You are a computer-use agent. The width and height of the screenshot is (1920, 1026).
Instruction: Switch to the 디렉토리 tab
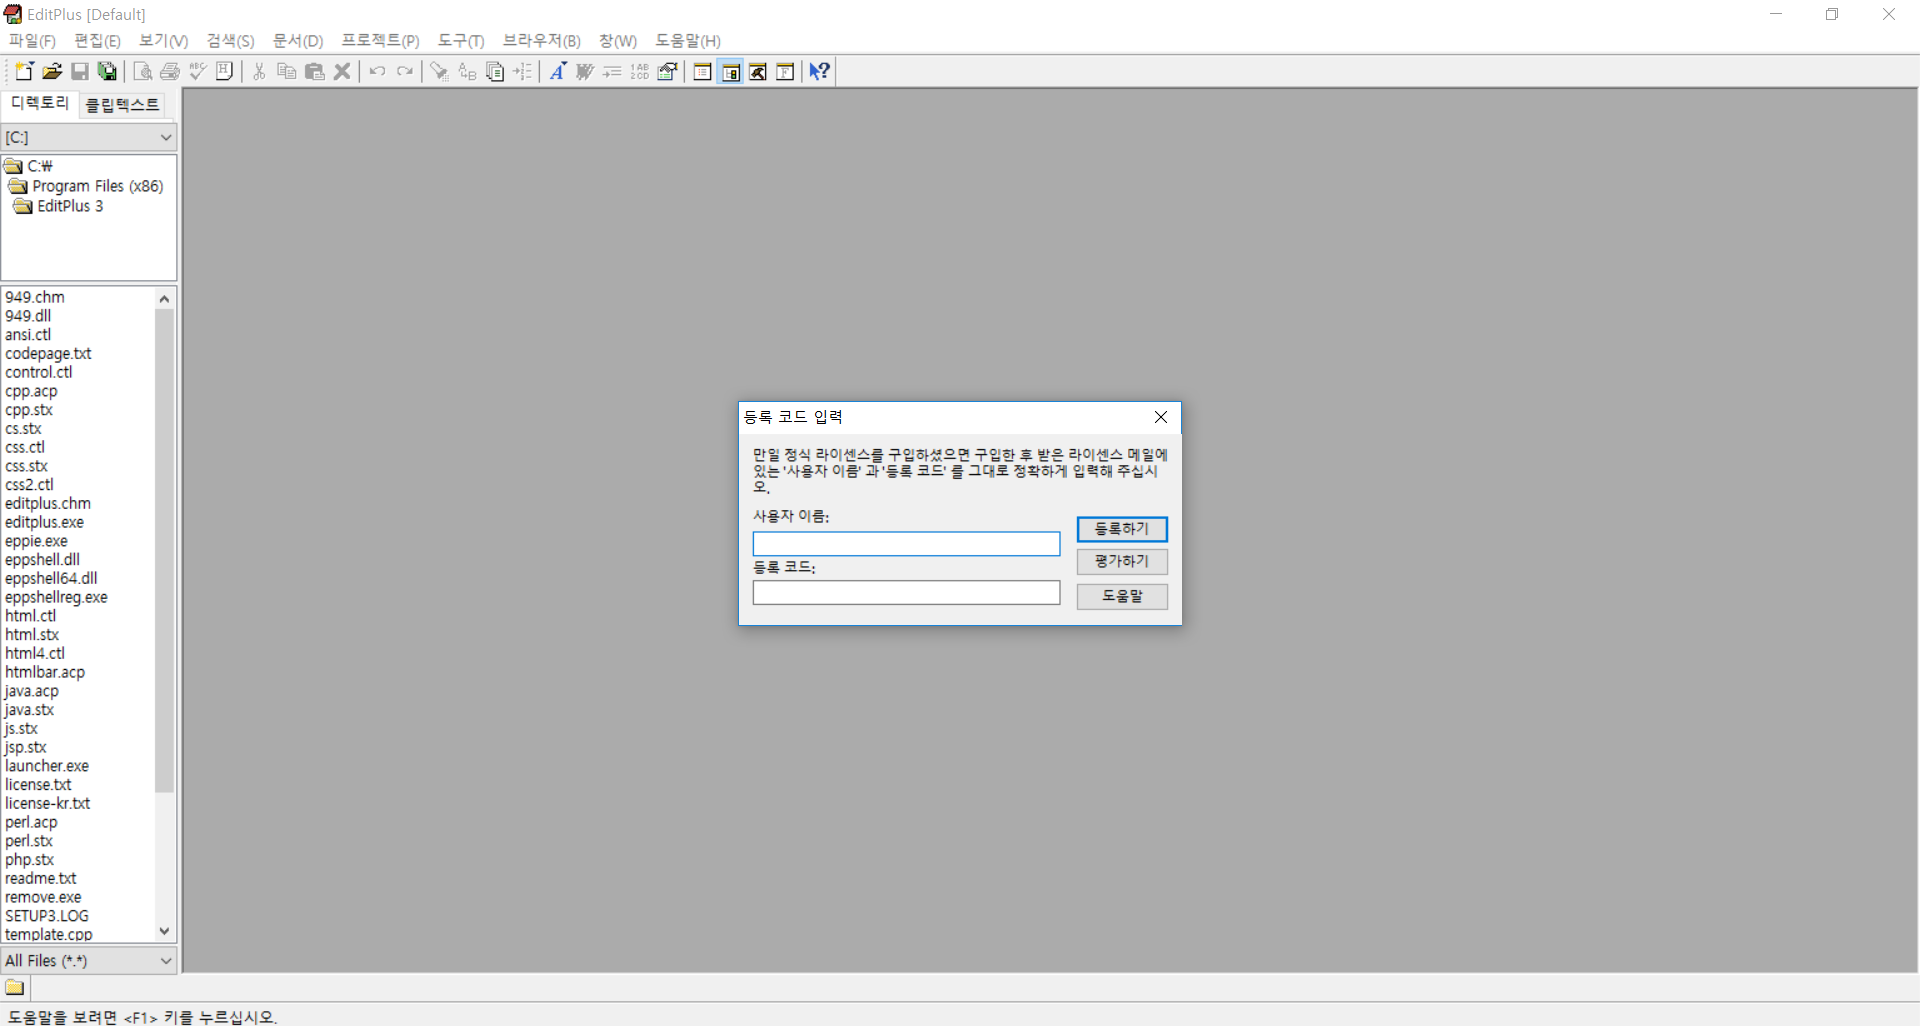point(40,104)
